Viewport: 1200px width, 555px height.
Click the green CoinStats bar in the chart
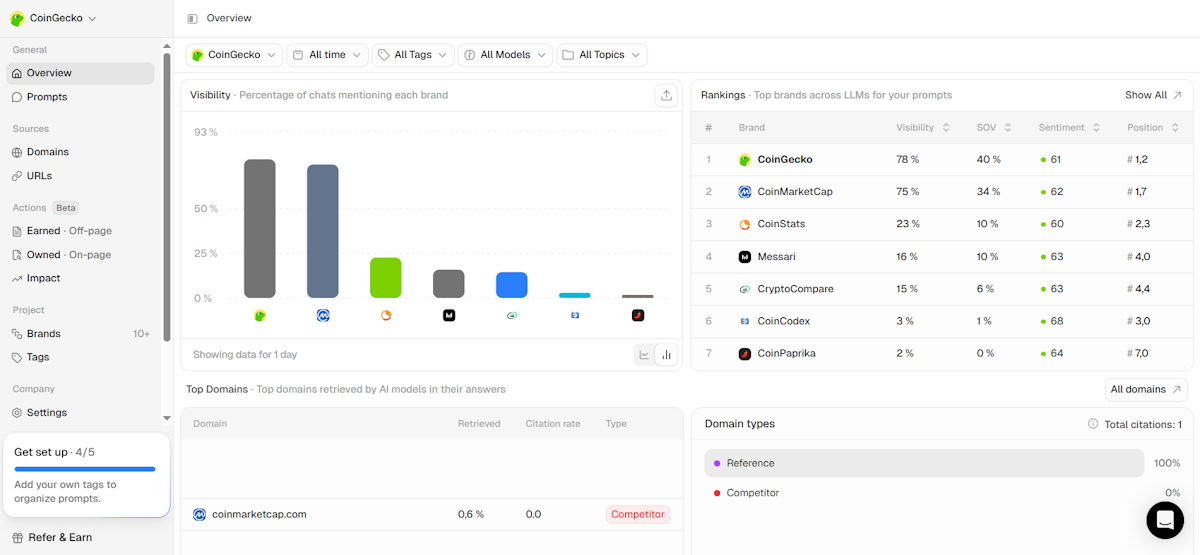386,278
